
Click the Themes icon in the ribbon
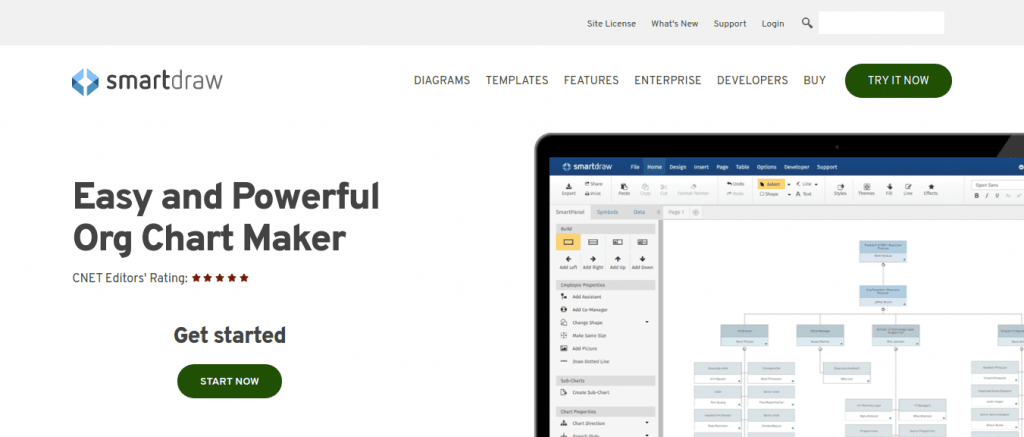point(867,186)
